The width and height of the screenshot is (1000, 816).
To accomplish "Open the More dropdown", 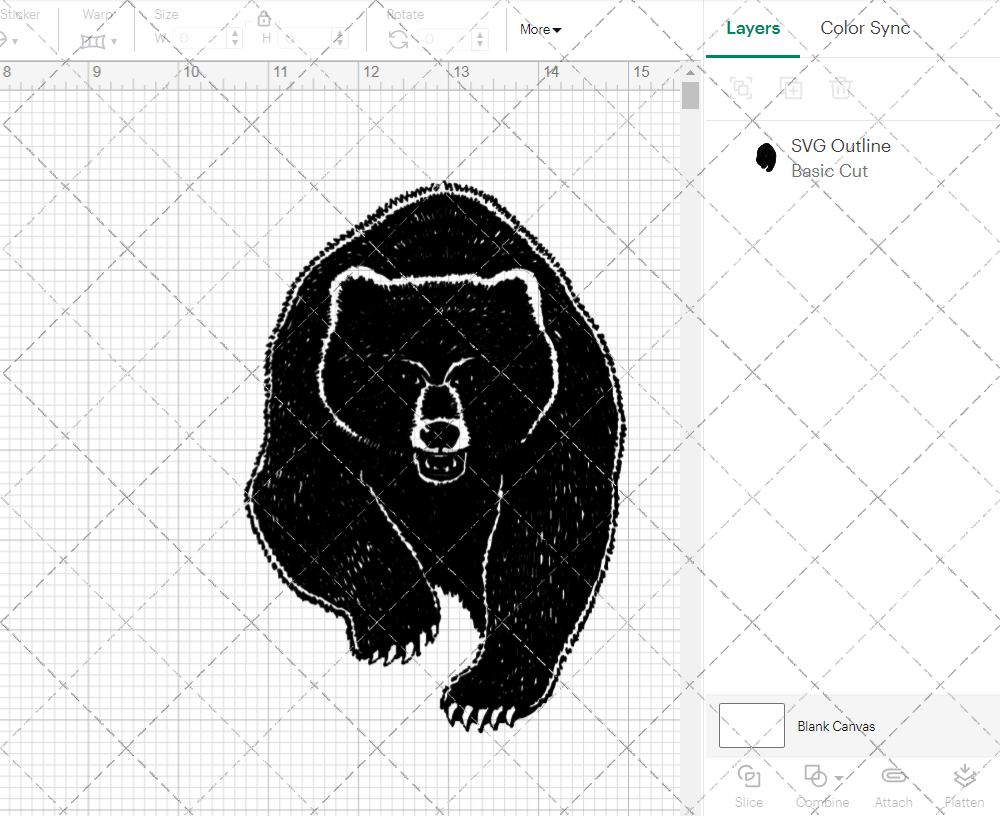I will [x=539, y=29].
